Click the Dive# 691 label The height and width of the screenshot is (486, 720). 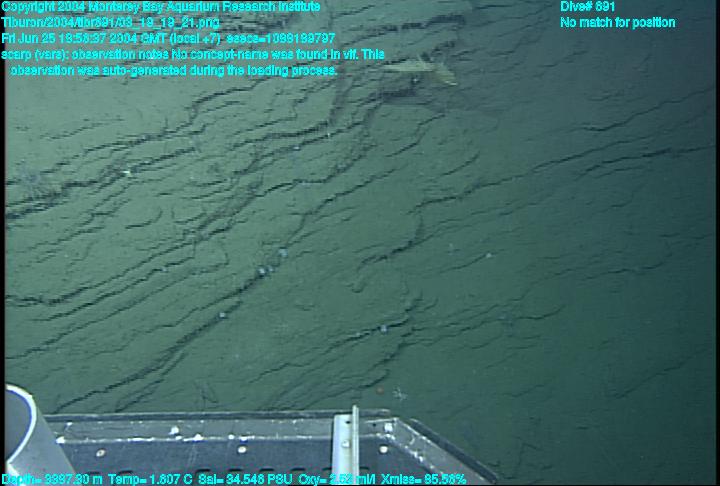click(587, 7)
